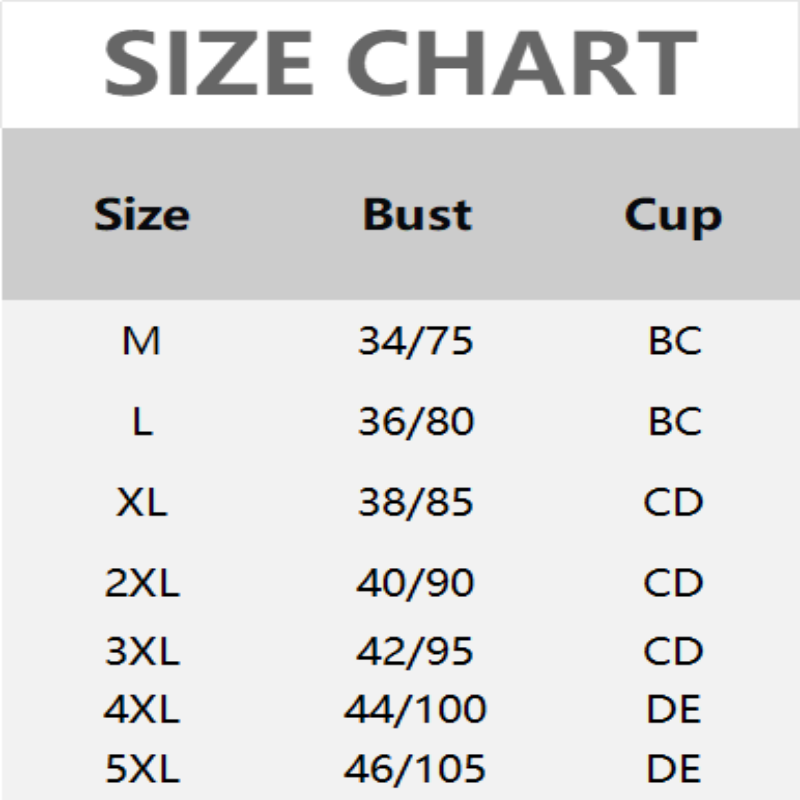
Task: Click the DE cup in the 5XL row
Action: click(675, 769)
